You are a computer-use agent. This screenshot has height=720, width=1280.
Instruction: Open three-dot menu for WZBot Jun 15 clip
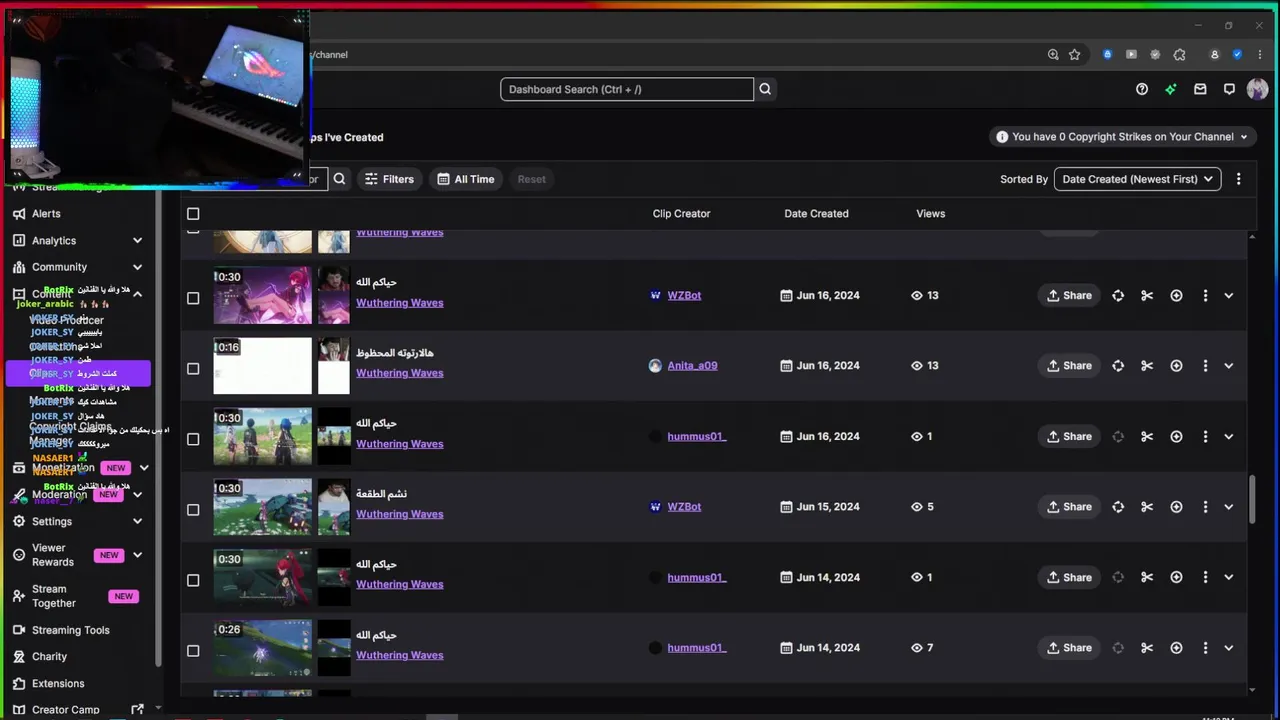(1205, 507)
